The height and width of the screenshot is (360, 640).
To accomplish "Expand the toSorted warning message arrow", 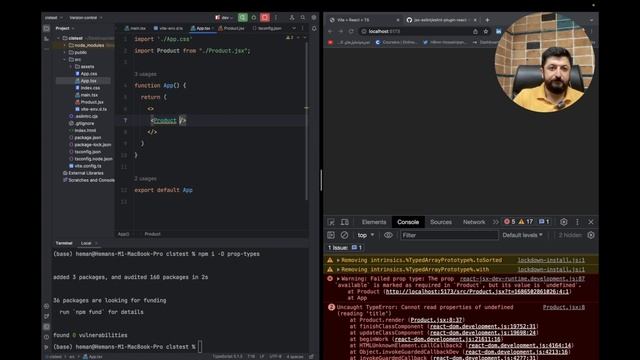I will (x=338, y=260).
